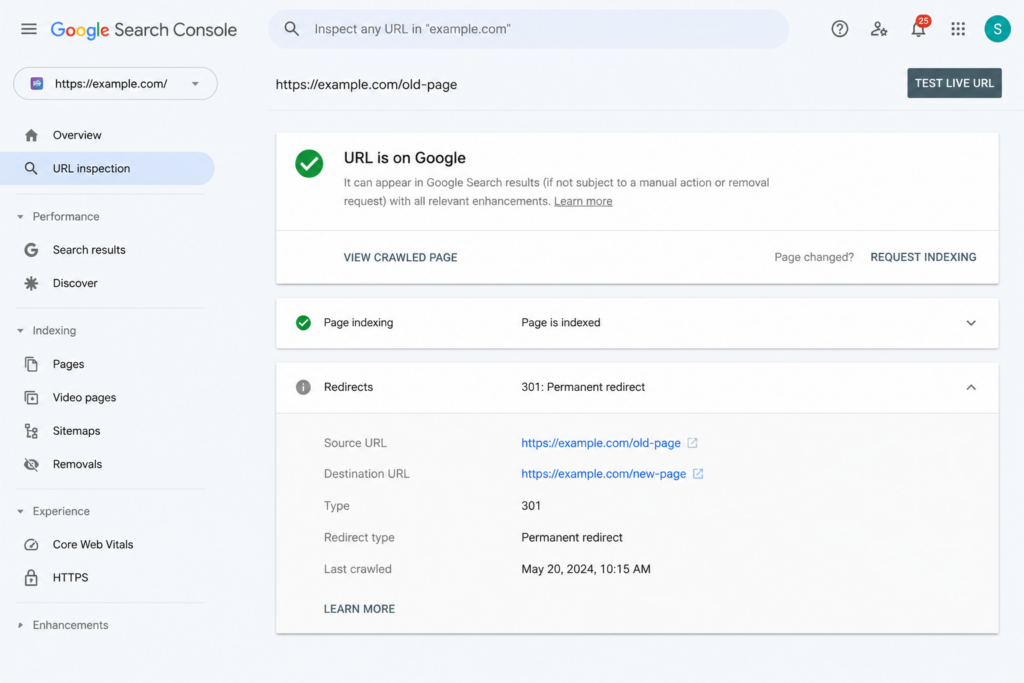Click the green check beside URL is on Google

point(309,163)
